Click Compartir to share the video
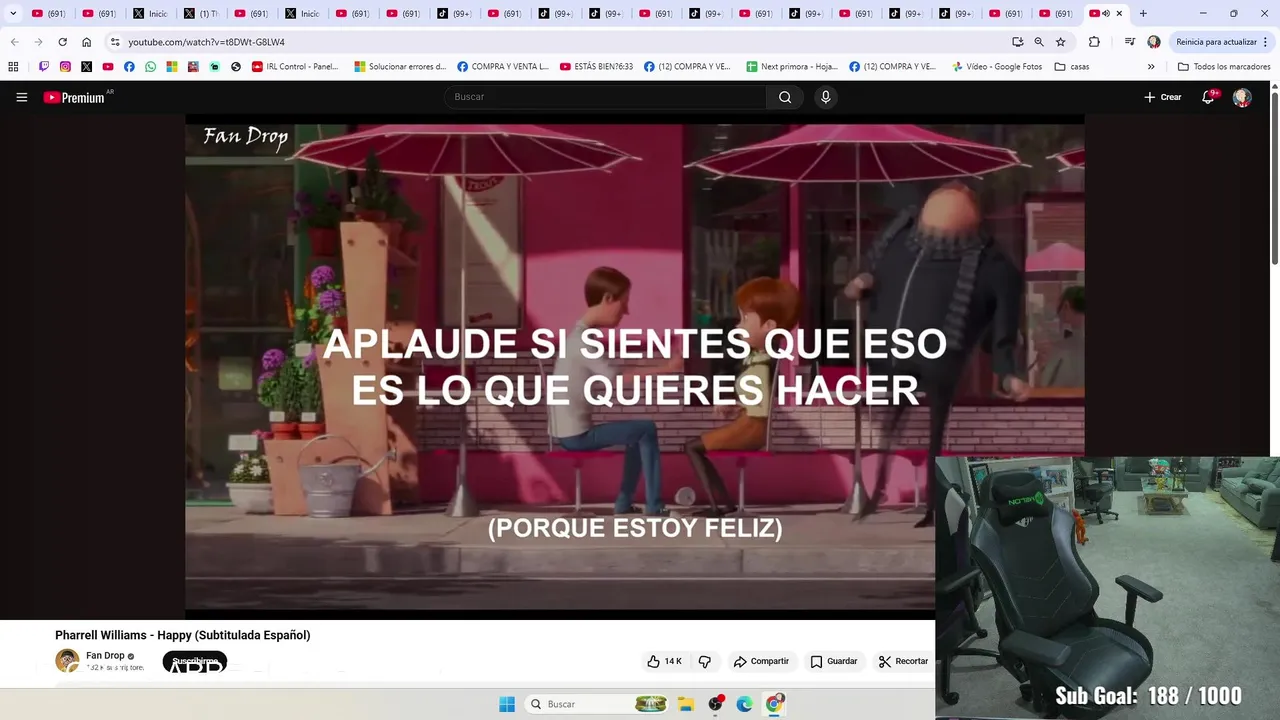The image size is (1280, 720). click(761, 661)
